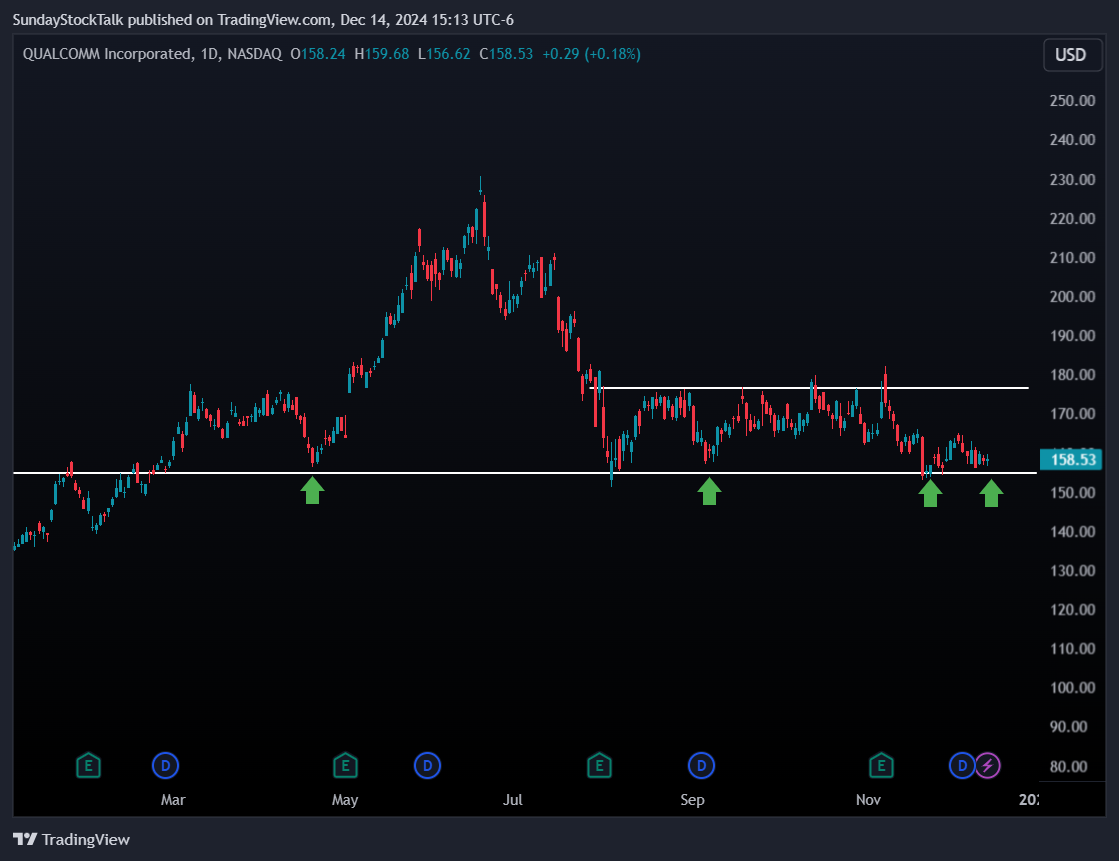Click the Jul label on time axis
The image size is (1119, 861).
pos(512,800)
